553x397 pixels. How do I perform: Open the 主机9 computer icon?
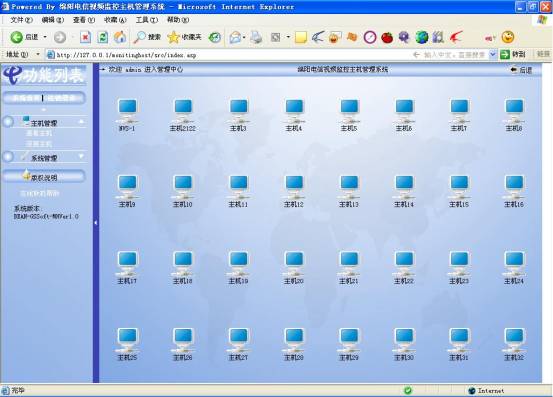click(x=127, y=186)
